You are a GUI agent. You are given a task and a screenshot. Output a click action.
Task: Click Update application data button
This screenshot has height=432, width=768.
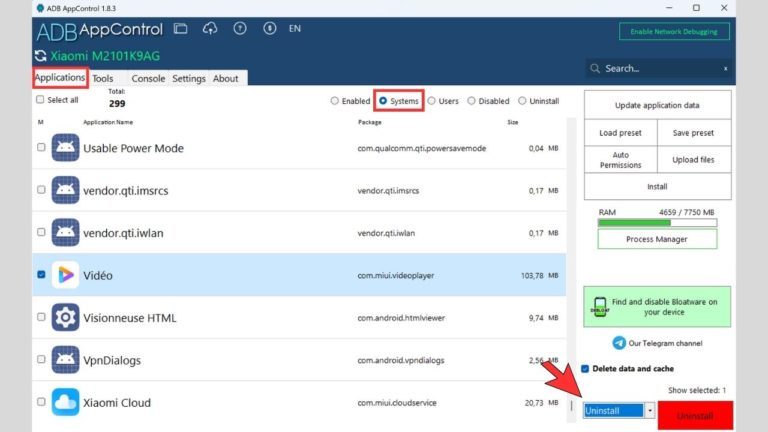(657, 105)
